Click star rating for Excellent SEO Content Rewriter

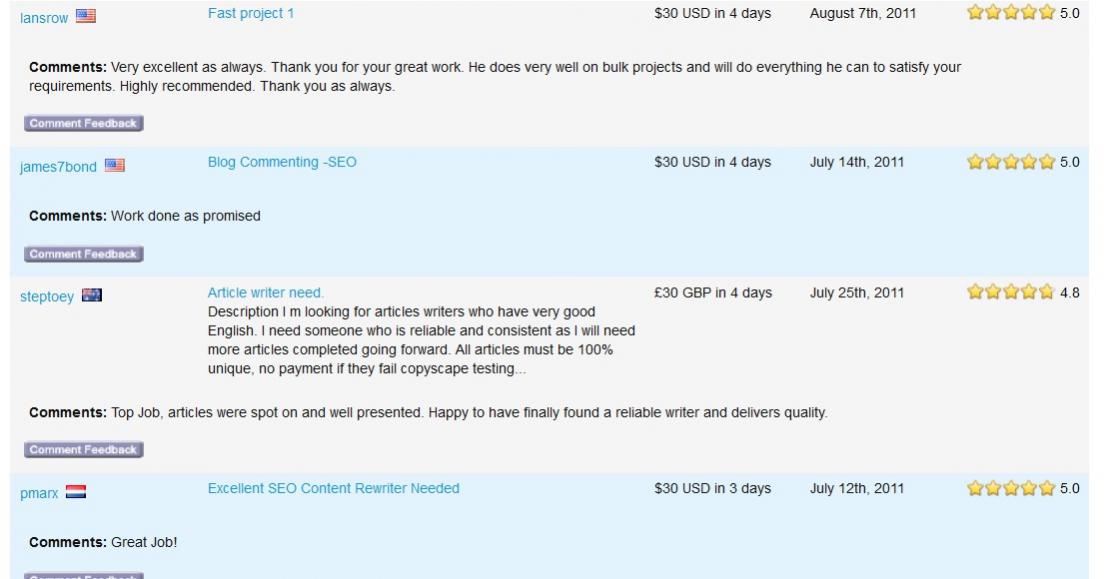tap(1011, 489)
